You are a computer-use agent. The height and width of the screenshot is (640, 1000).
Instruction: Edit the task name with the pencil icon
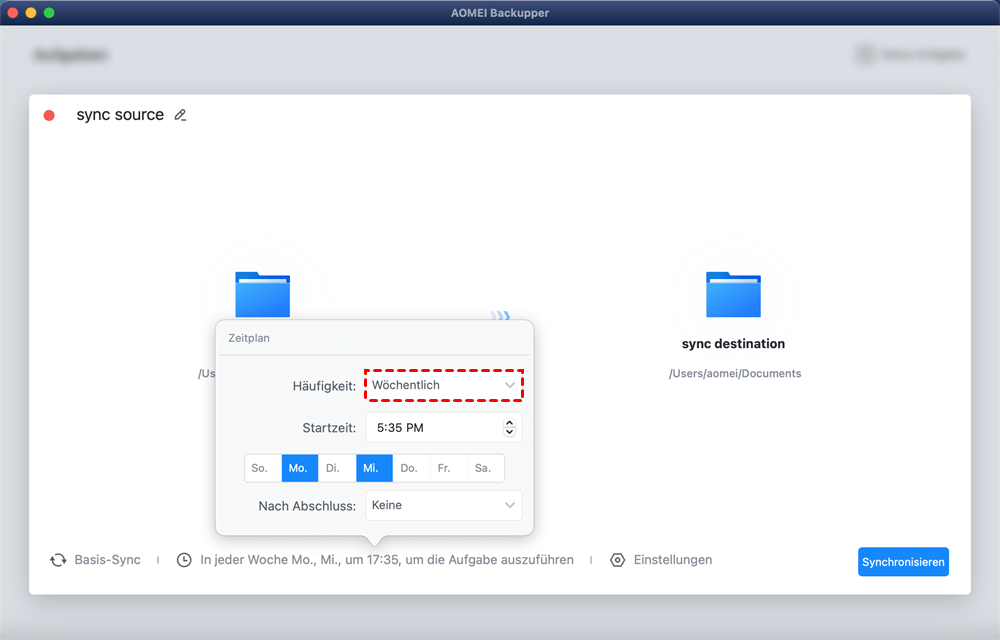[x=180, y=115]
